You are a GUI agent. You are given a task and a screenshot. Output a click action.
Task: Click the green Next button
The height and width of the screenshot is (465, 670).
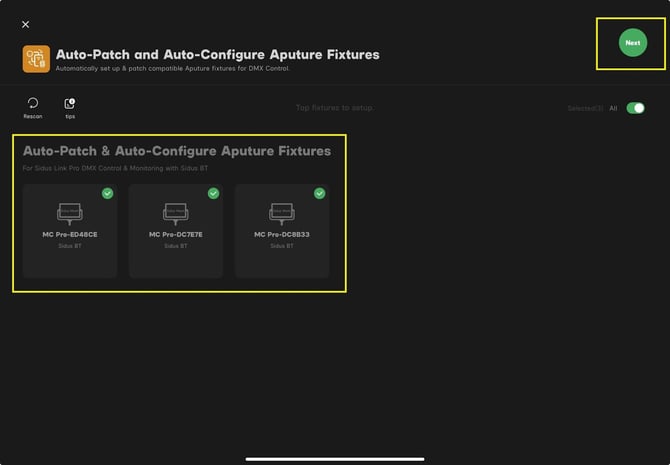coord(633,43)
